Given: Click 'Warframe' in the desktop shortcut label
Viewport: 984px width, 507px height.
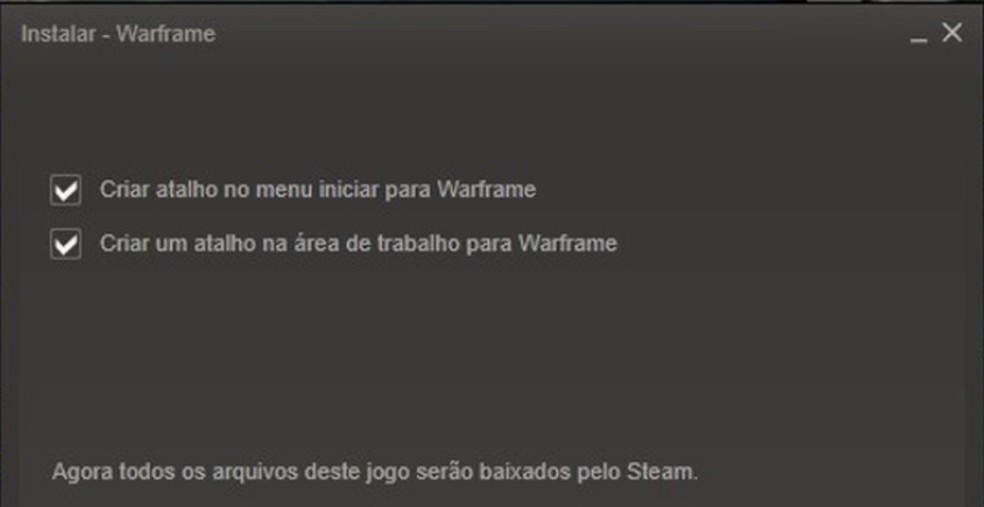Looking at the screenshot, I should [x=567, y=243].
